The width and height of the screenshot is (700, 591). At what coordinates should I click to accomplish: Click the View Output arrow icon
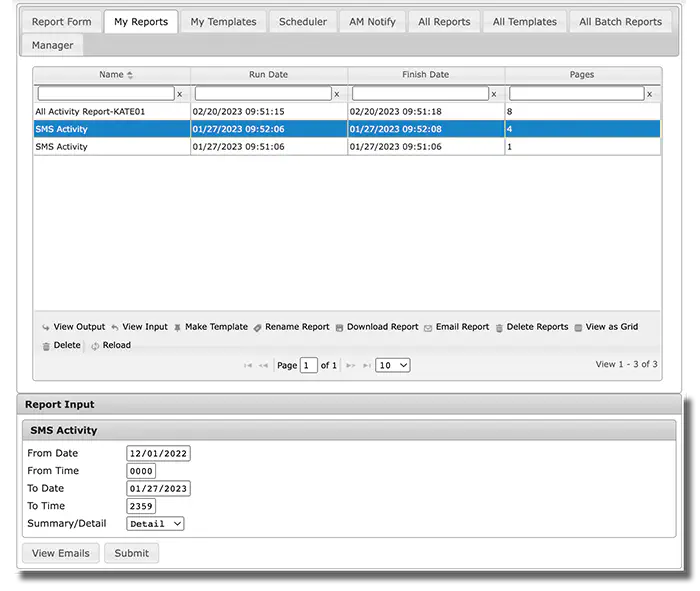(x=46, y=328)
